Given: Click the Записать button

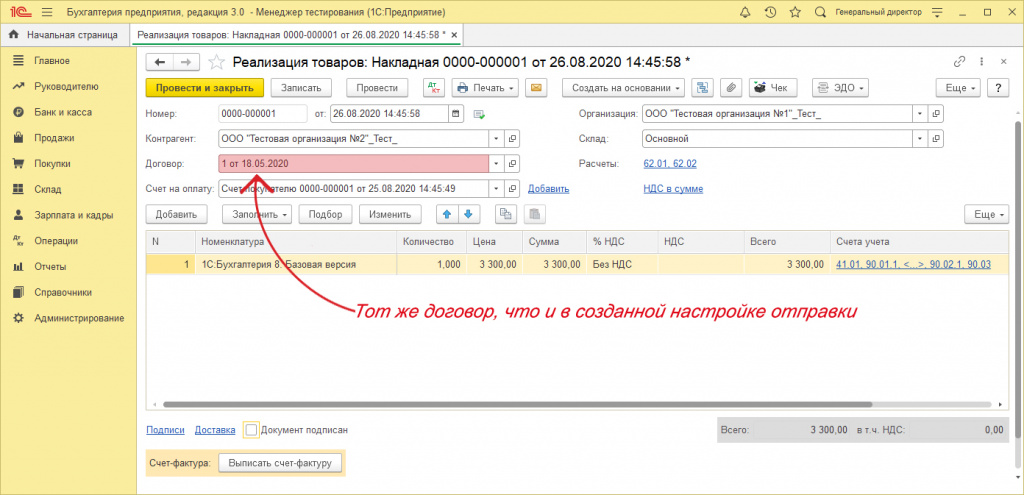Looking at the screenshot, I should tap(301, 88).
